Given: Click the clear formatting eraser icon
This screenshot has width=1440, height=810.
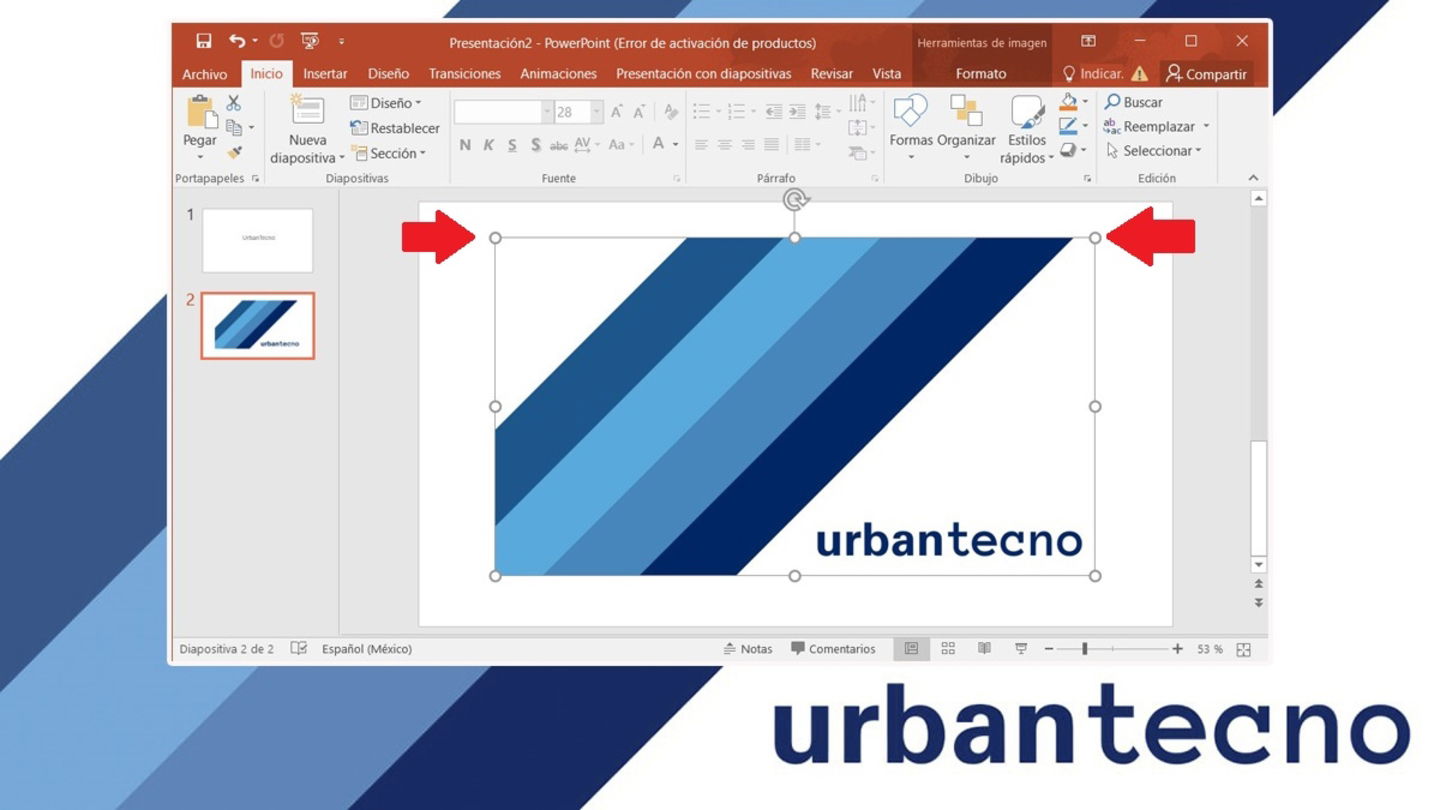Looking at the screenshot, I should 670,112.
